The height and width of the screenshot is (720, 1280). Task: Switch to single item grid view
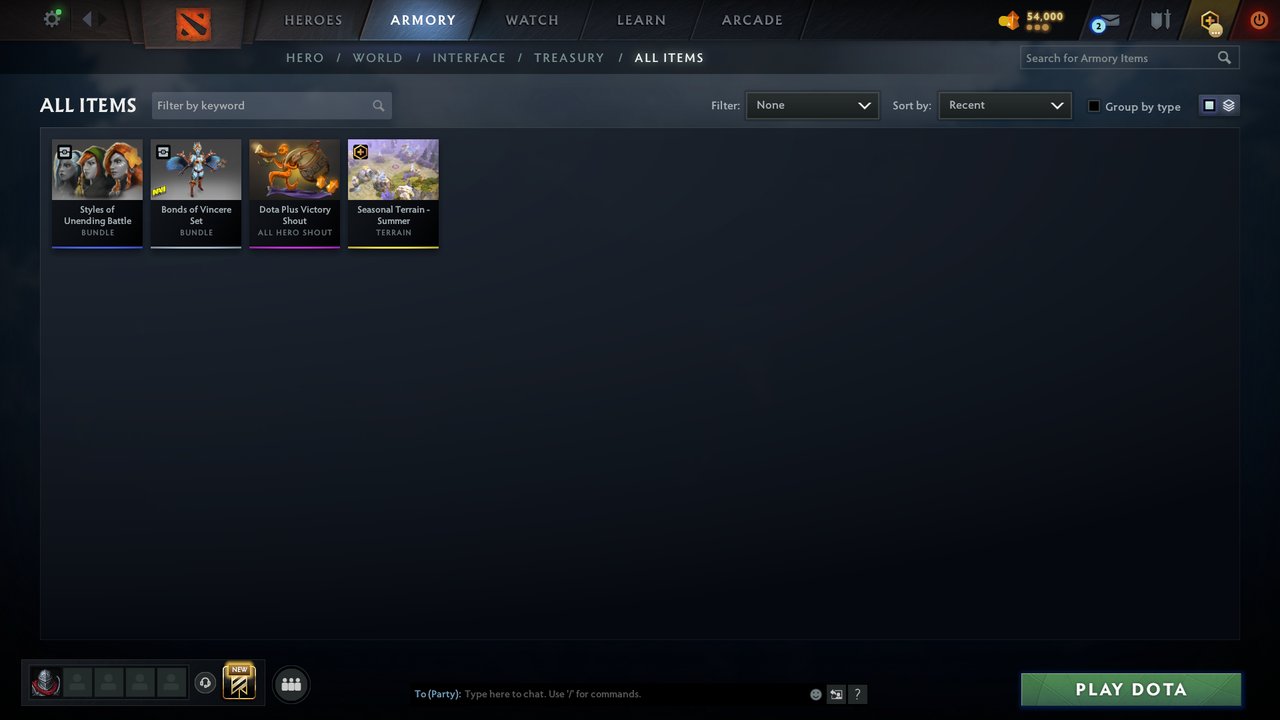[1209, 105]
